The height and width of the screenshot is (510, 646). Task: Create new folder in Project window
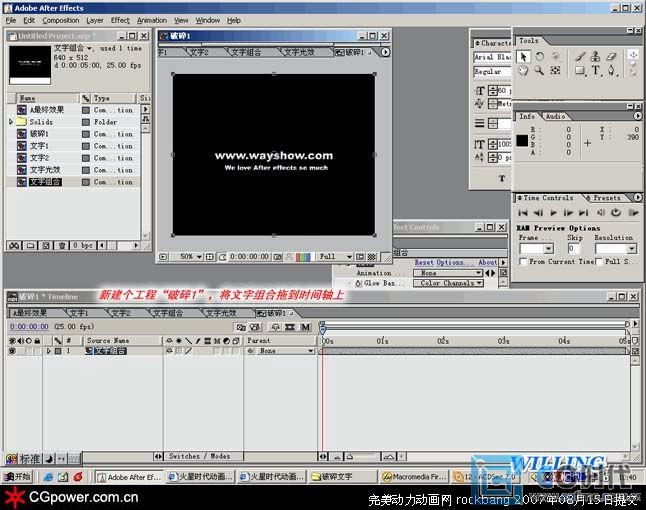pos(30,246)
